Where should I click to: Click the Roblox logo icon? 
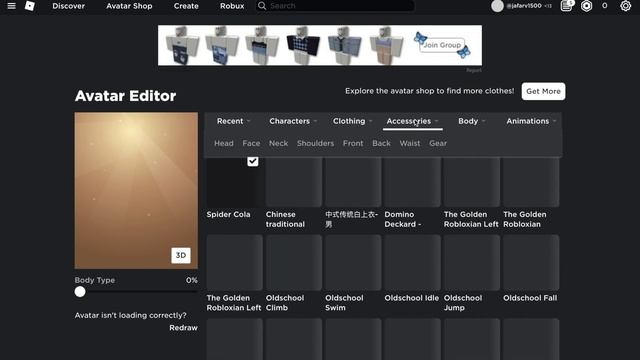[x=30, y=6]
